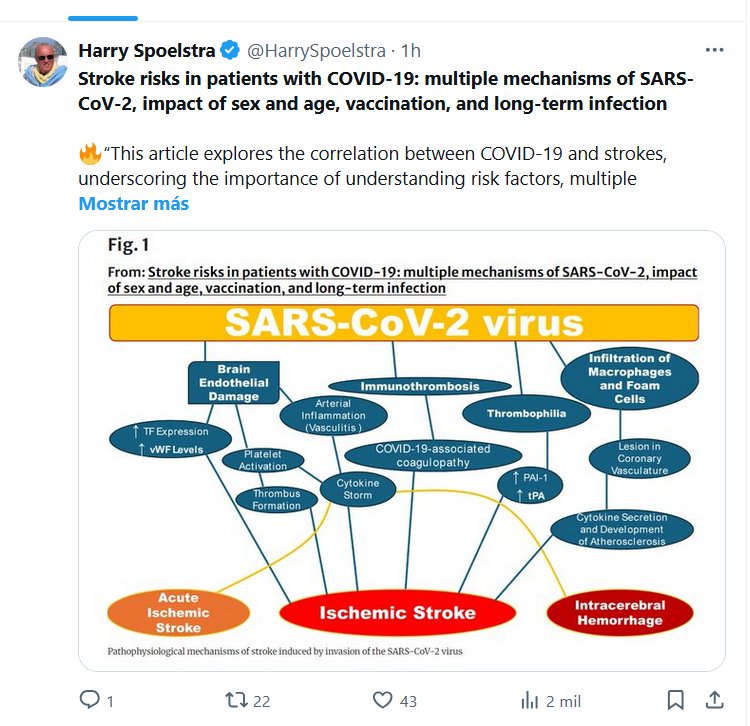Click the red Ischemic Stroke oval
This screenshot has height=726, width=750.
397,612
